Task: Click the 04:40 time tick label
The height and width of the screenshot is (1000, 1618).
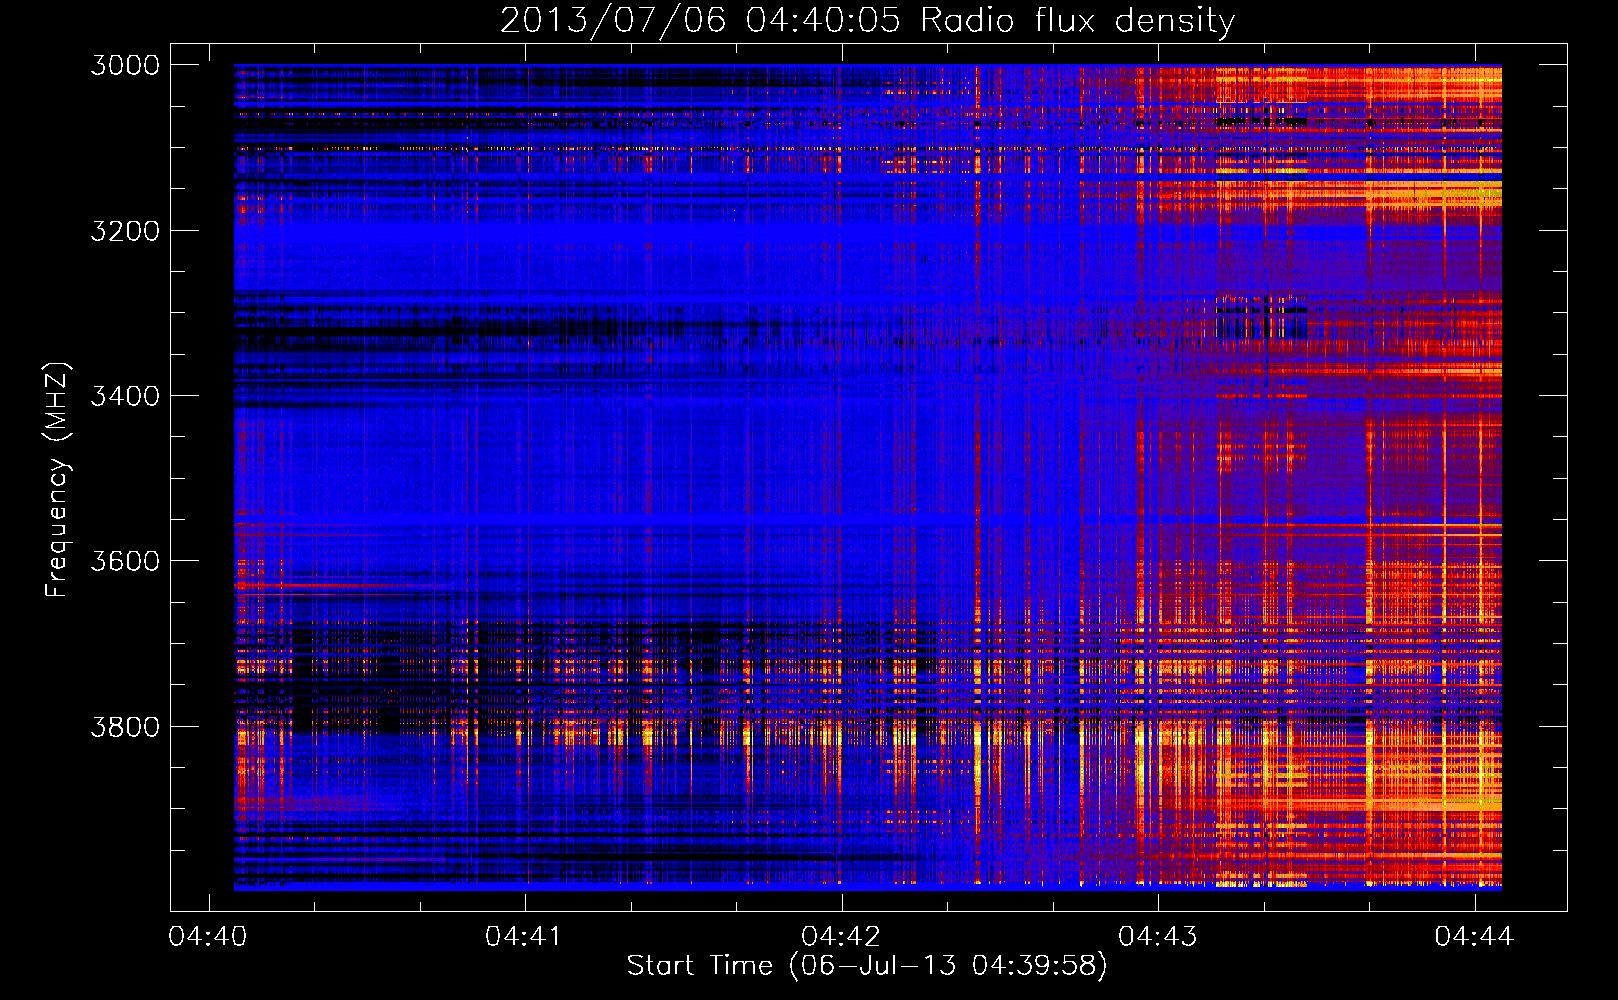Action: (208, 937)
